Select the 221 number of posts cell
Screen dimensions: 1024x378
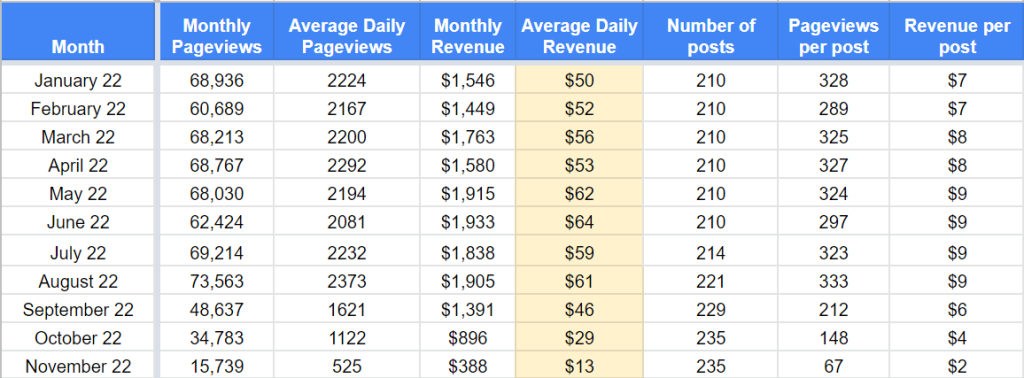711,281
